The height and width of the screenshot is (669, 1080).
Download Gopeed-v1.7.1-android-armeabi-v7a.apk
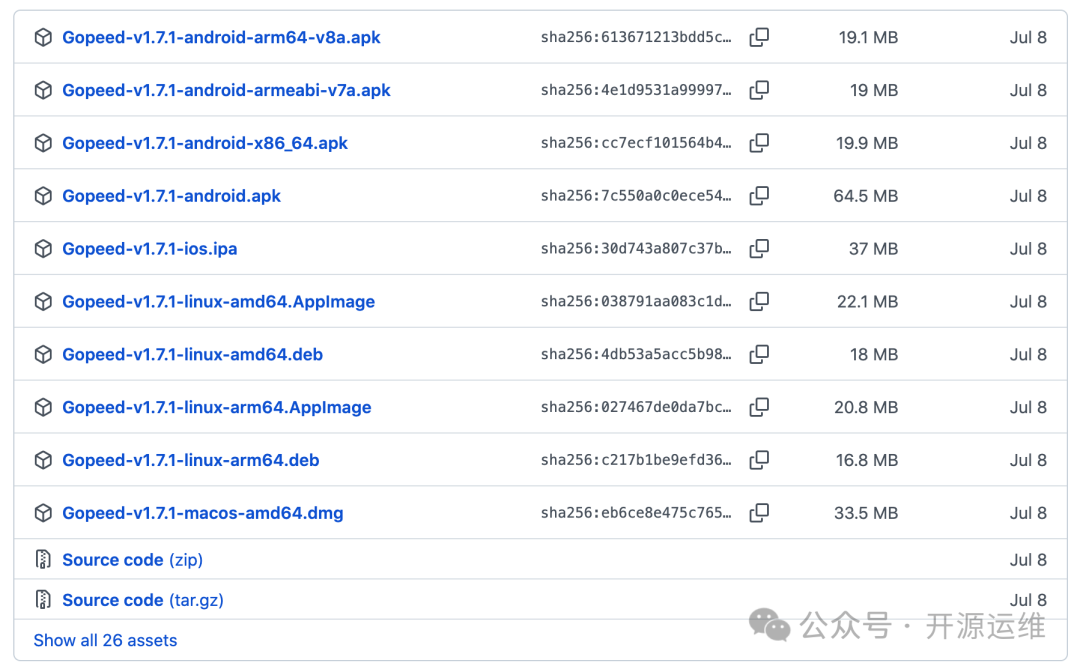[x=226, y=90]
